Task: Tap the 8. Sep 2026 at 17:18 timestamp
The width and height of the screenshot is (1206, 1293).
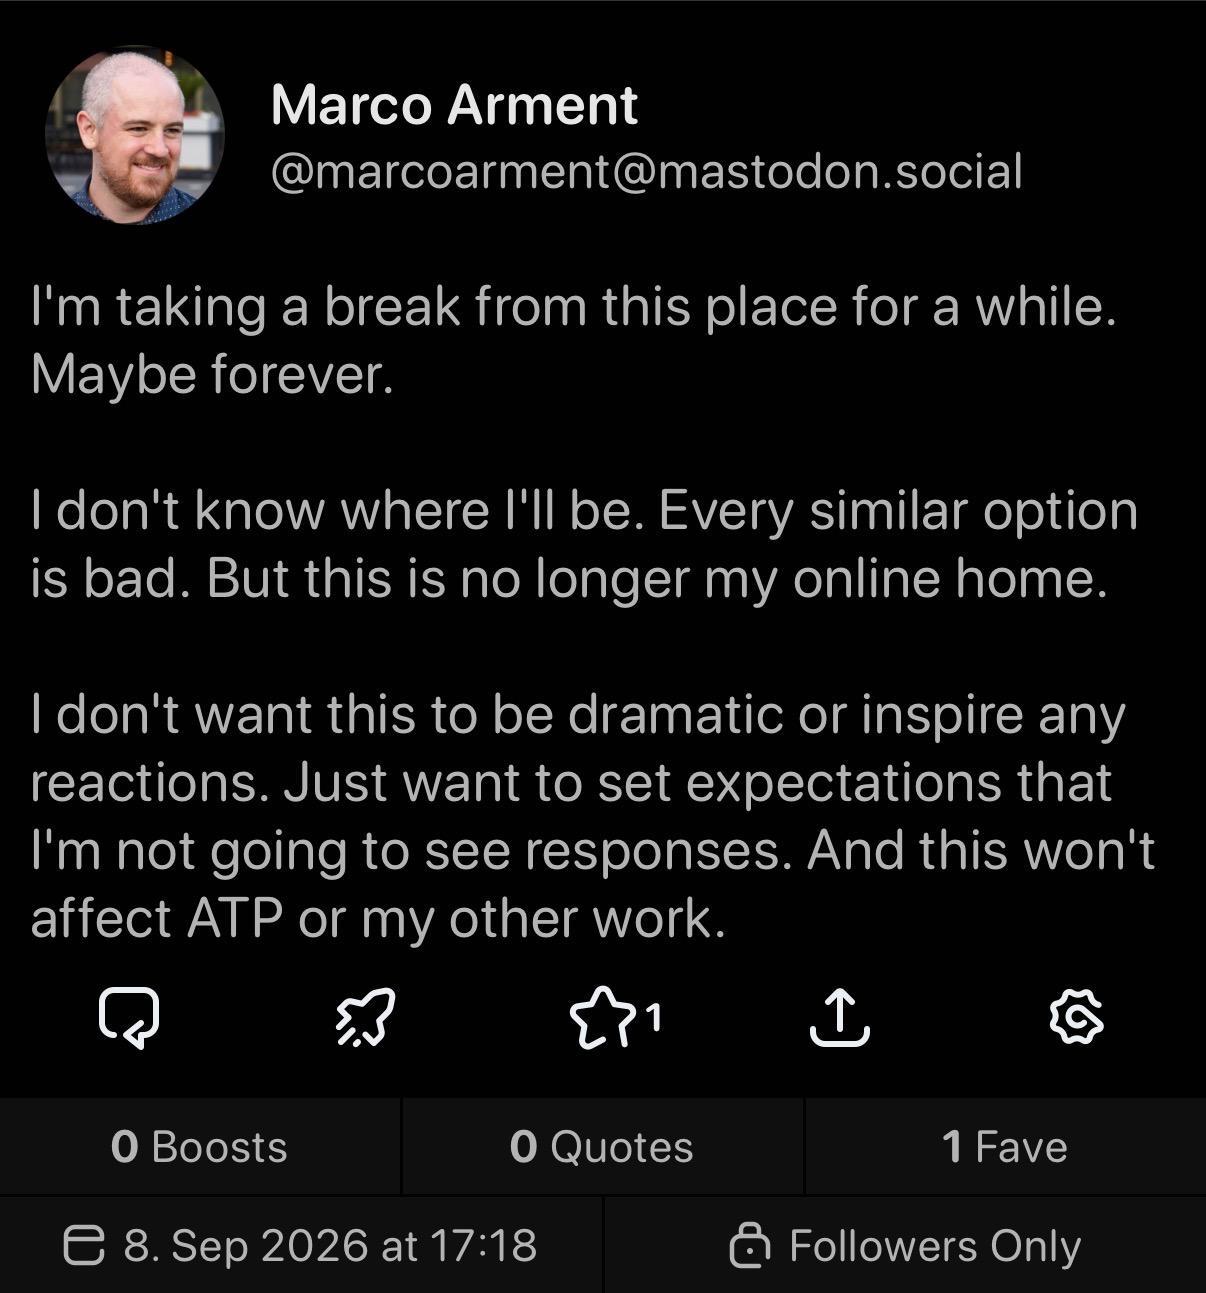Action: click(330, 1245)
